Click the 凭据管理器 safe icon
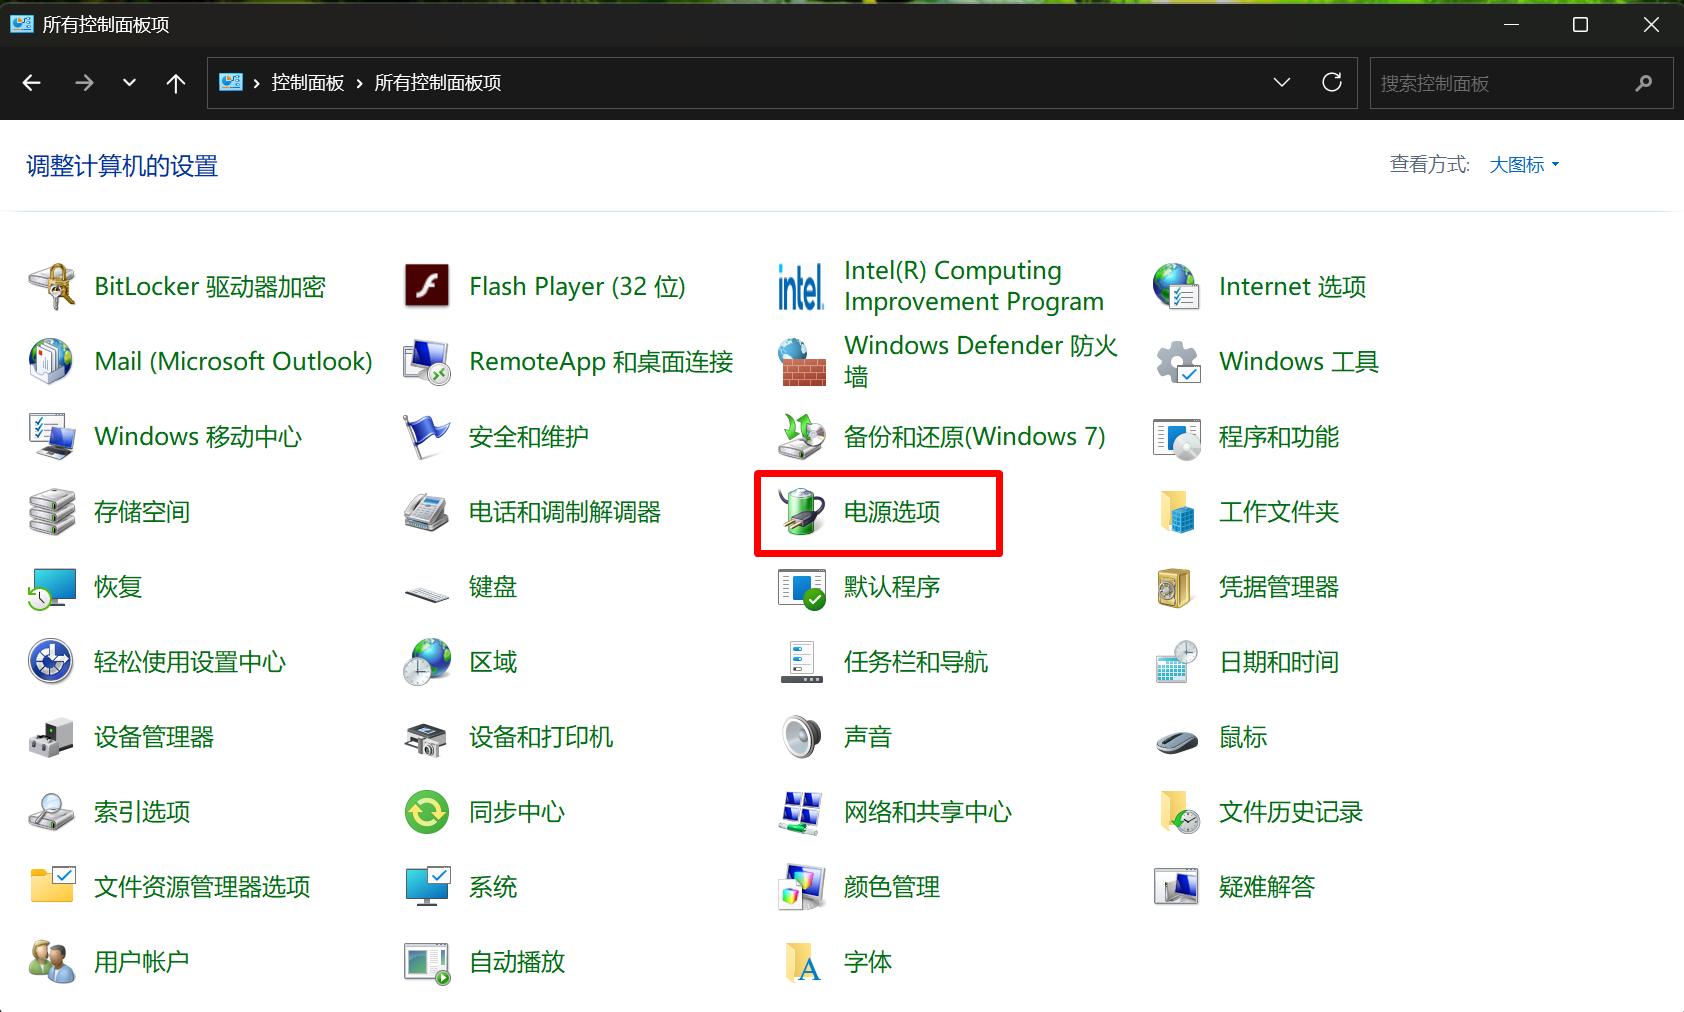1684x1012 pixels. pyautogui.click(x=1177, y=587)
